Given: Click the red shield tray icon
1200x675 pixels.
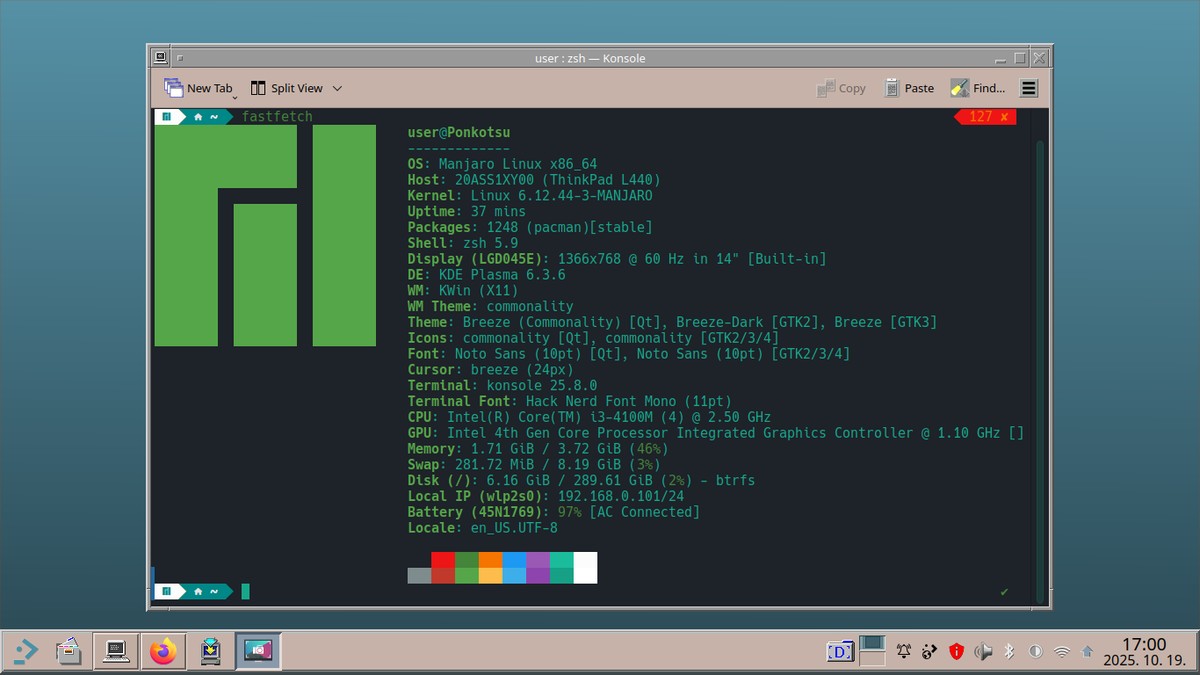Looking at the screenshot, I should [956, 652].
